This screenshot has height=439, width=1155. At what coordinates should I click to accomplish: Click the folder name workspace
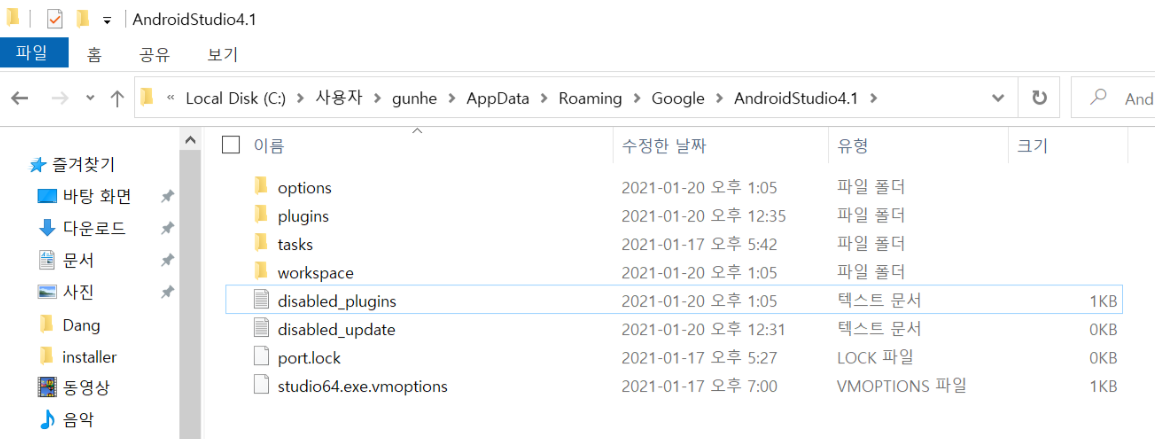315,273
